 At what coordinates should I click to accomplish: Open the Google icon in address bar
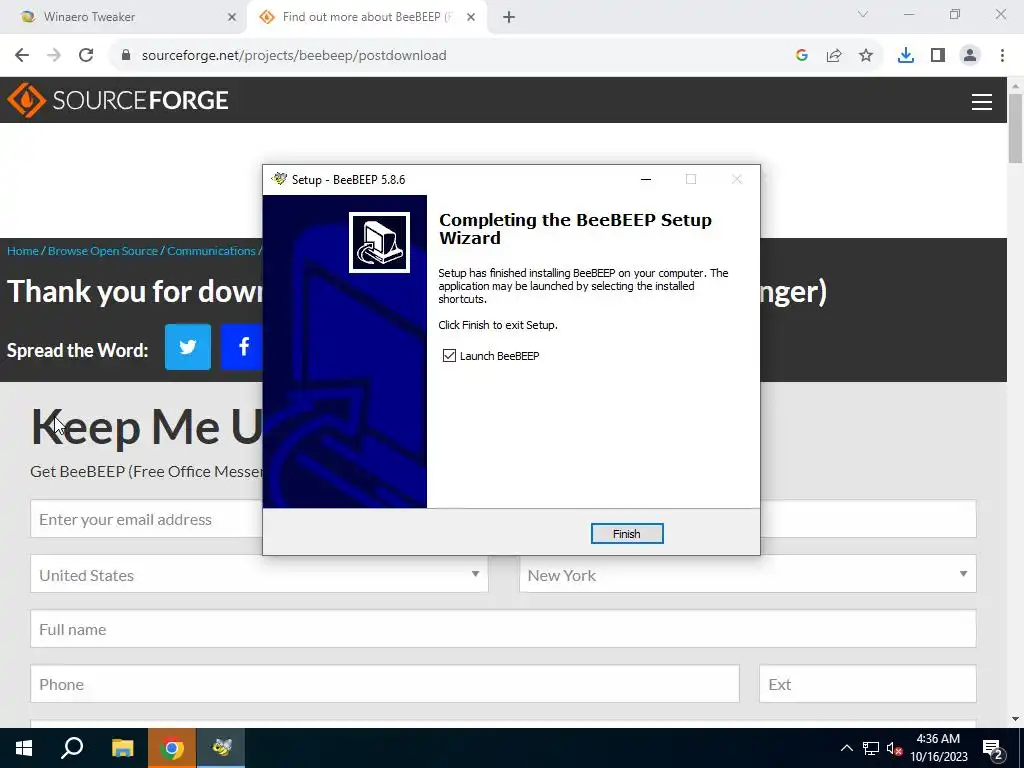tap(802, 56)
